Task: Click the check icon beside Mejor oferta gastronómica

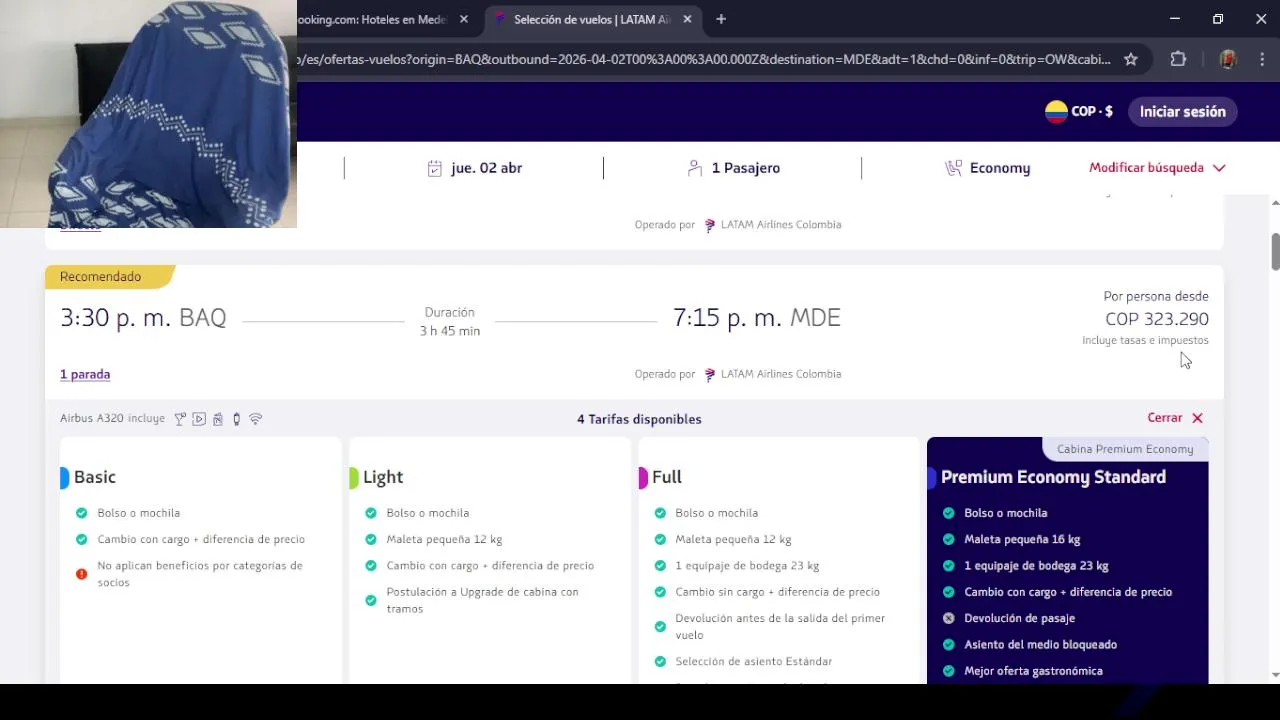Action: click(x=949, y=671)
